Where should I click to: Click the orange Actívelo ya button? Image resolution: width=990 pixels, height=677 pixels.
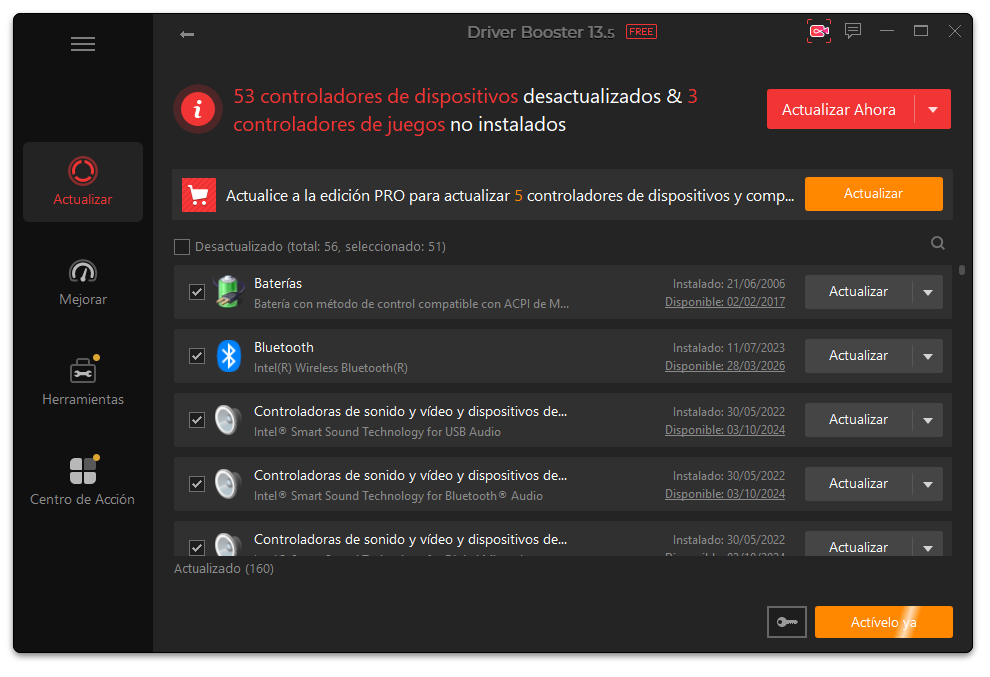[x=883, y=622]
